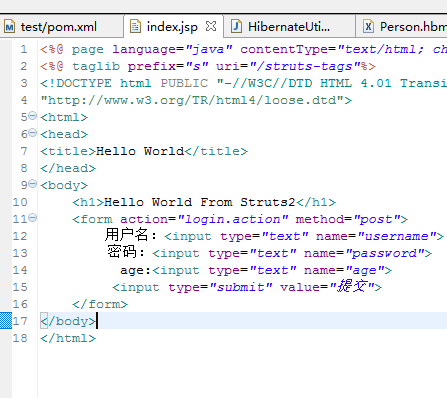Click the "age" name attribute value
This screenshot has height=398, width=447.
(365, 270)
